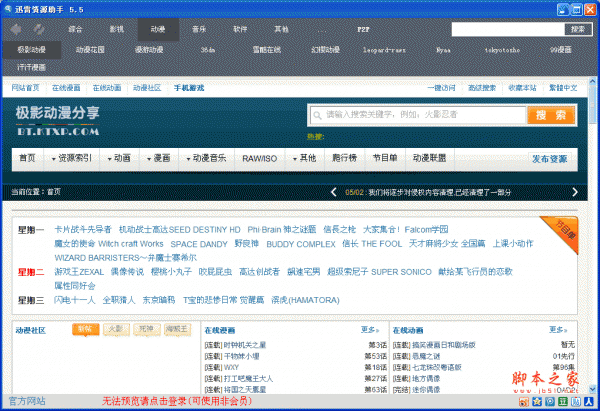
Task: Click the page scrollbar down arrow
Action: (x=592, y=390)
